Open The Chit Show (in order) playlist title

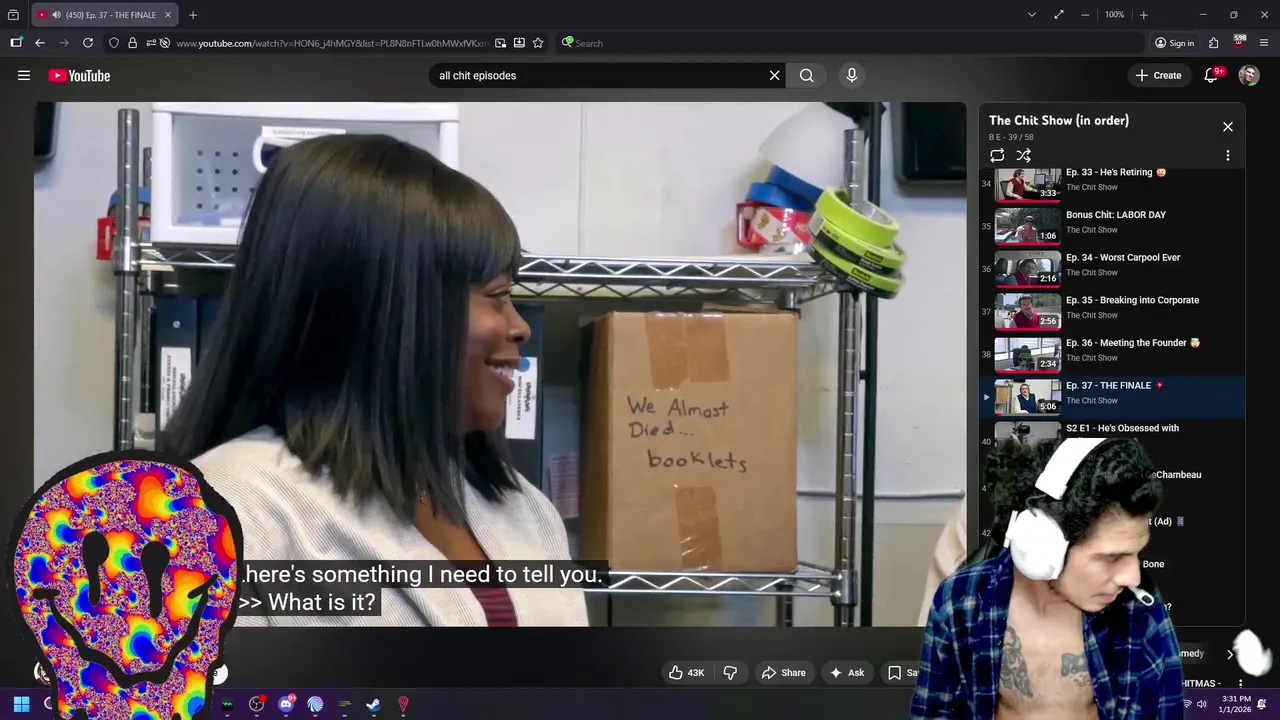pos(1059,120)
